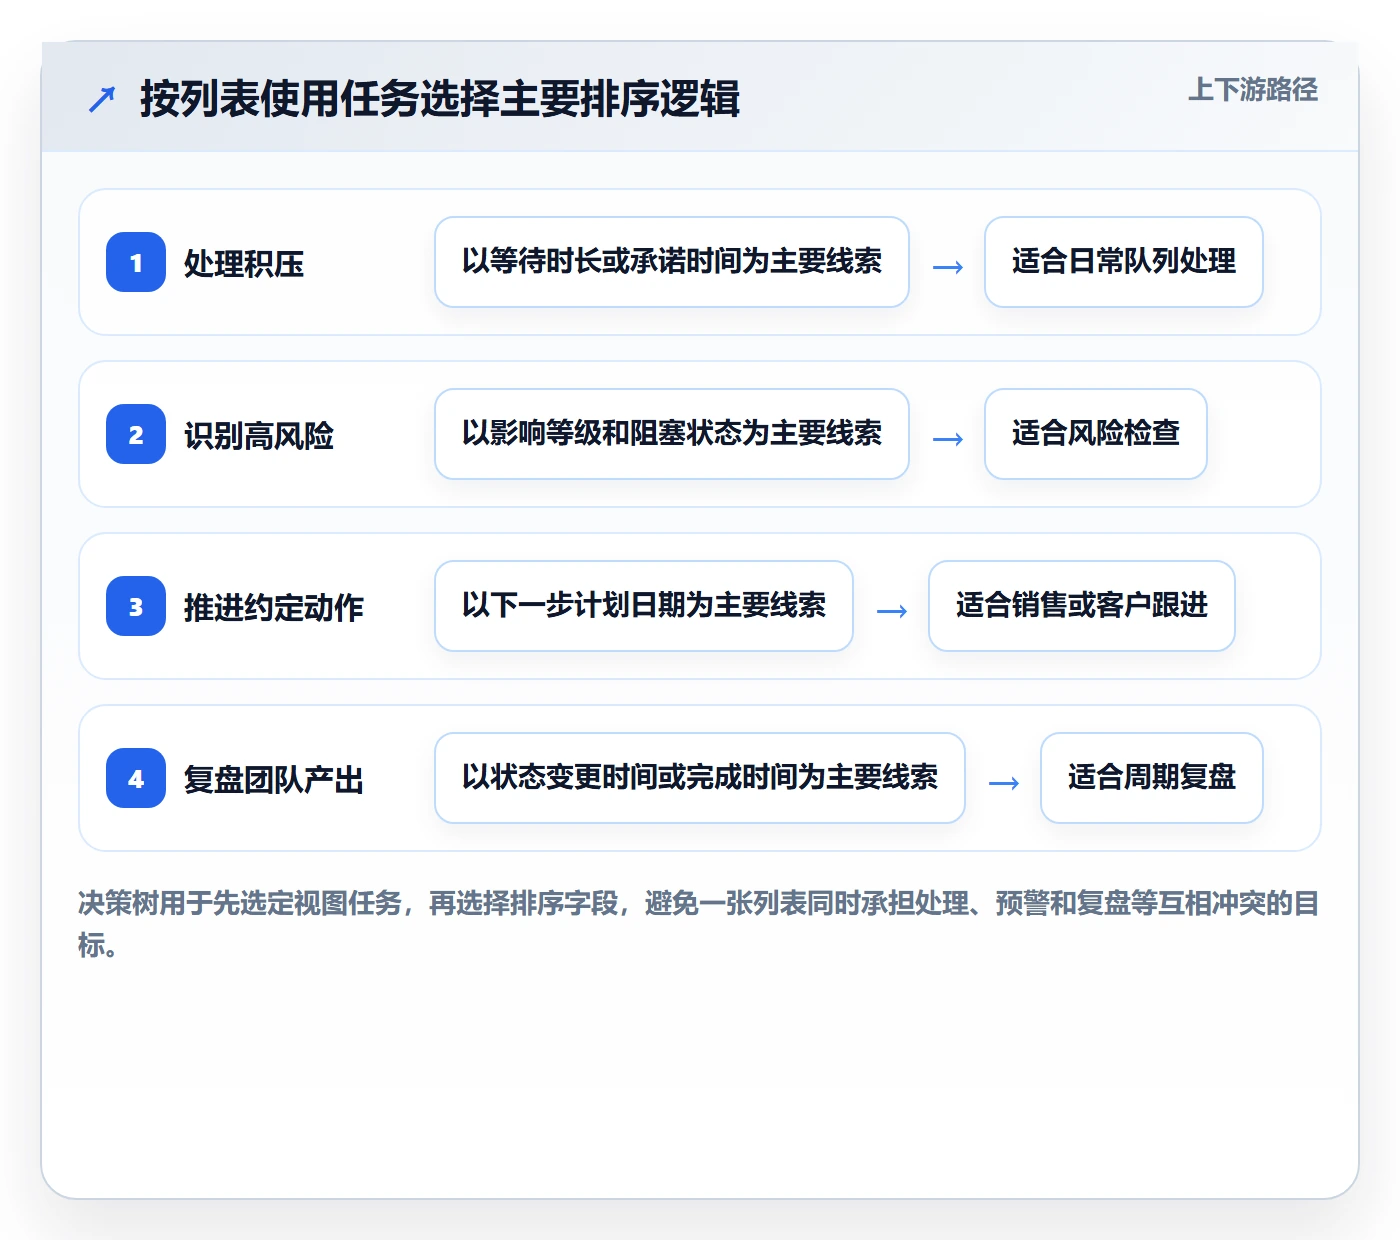Click the step 2 badge beside 识别高风险

coord(136,434)
